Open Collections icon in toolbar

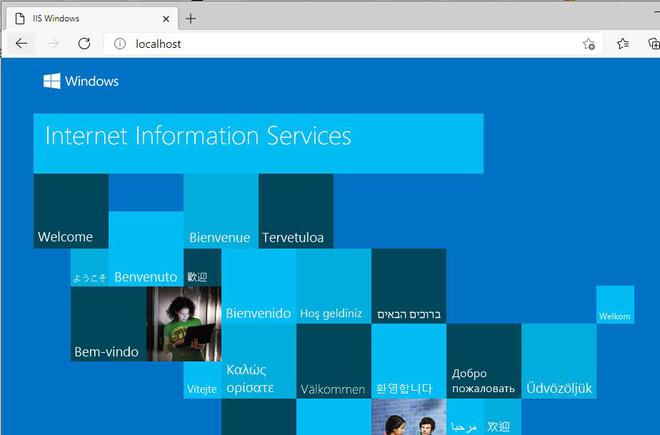pyautogui.click(x=654, y=43)
